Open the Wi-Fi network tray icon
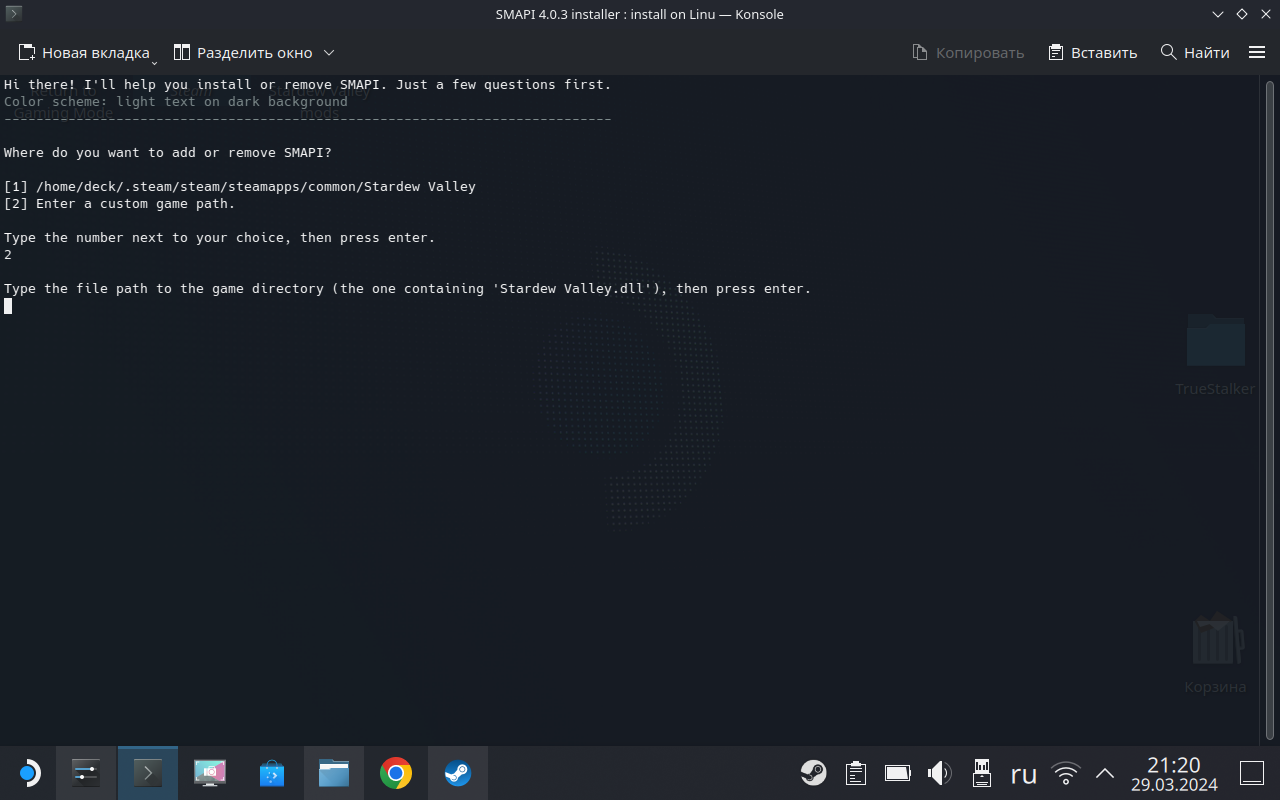This screenshot has width=1280, height=800. [1066, 773]
